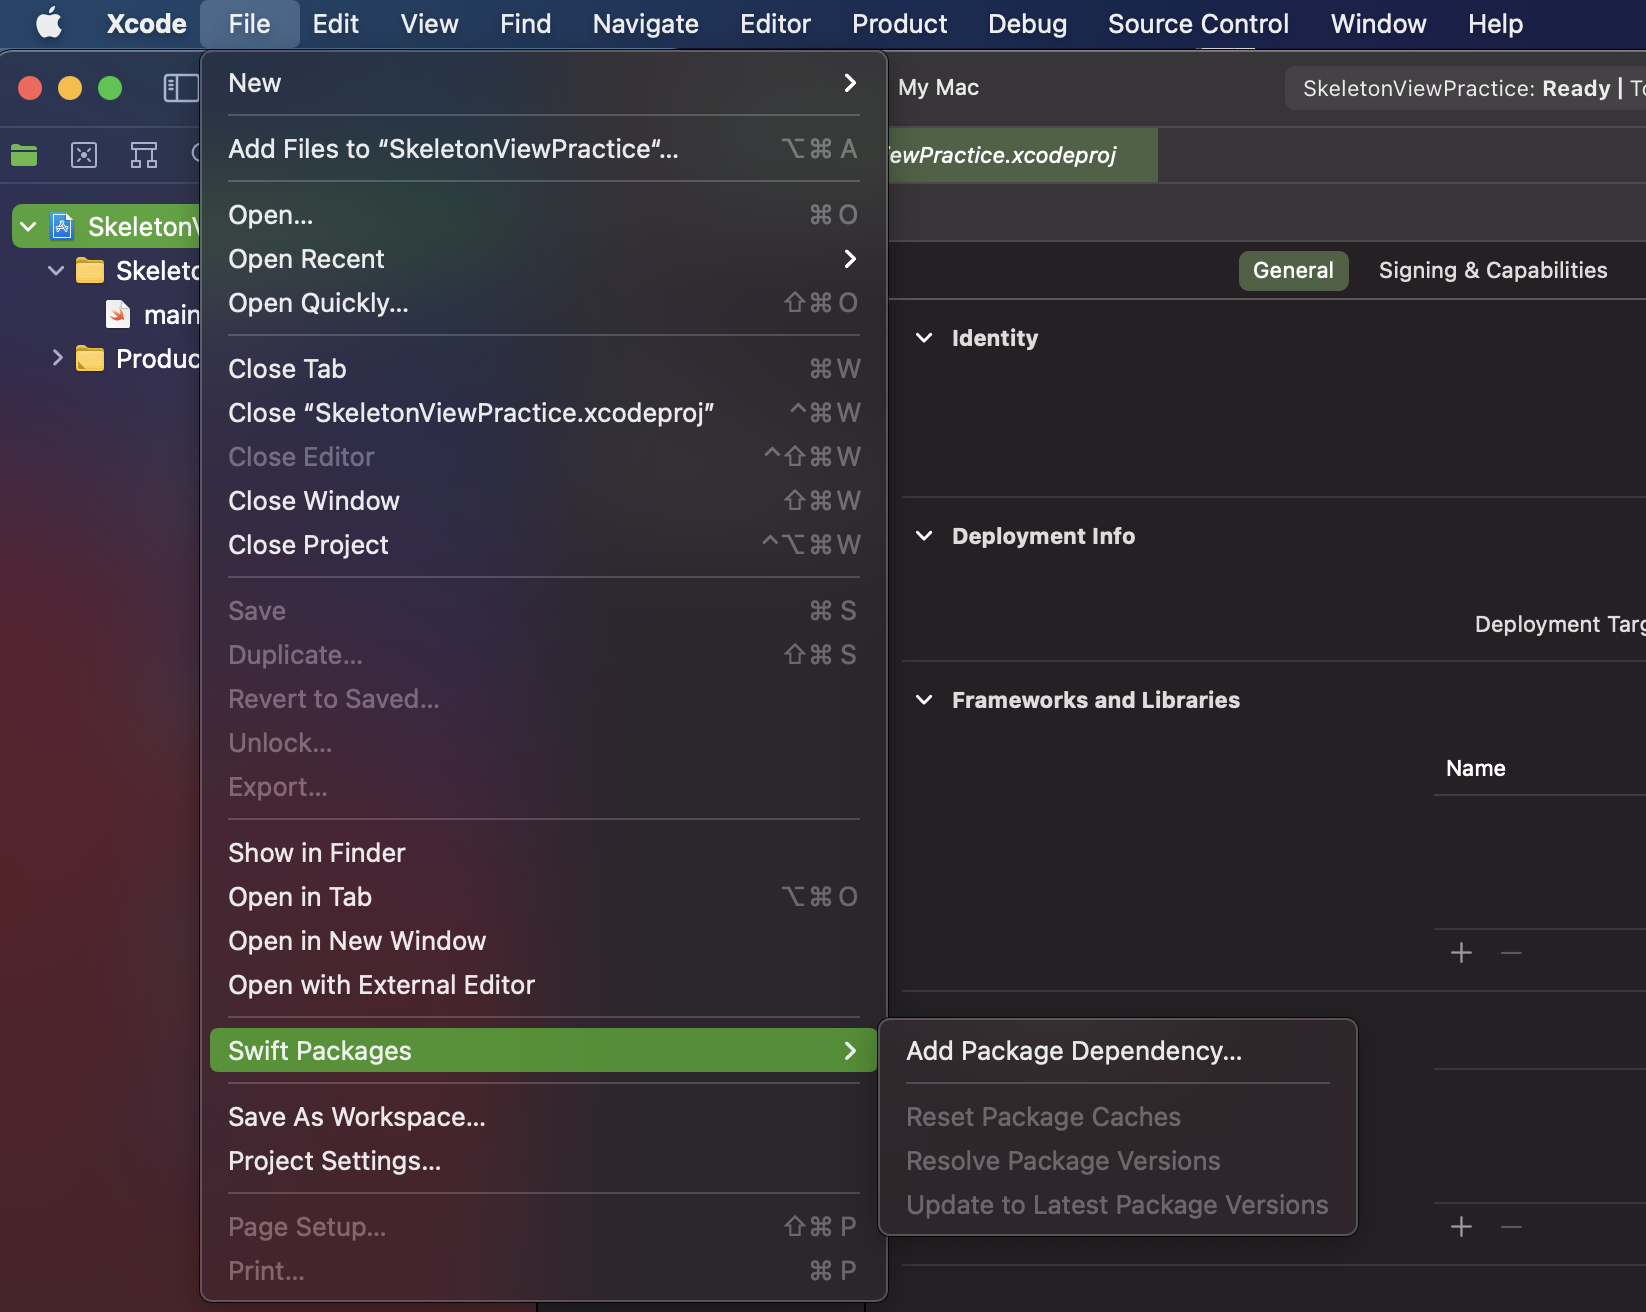Viewport: 1646px width, 1312px height.
Task: Toggle the navigator sidebar icon
Action: (x=181, y=88)
